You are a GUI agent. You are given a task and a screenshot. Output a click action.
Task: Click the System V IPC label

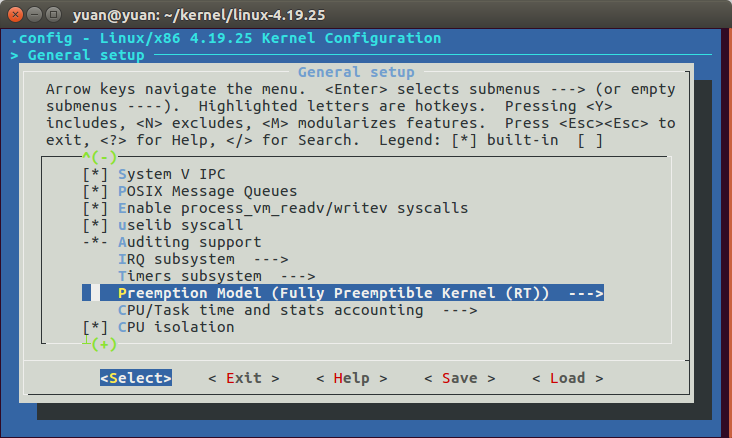tap(171, 174)
